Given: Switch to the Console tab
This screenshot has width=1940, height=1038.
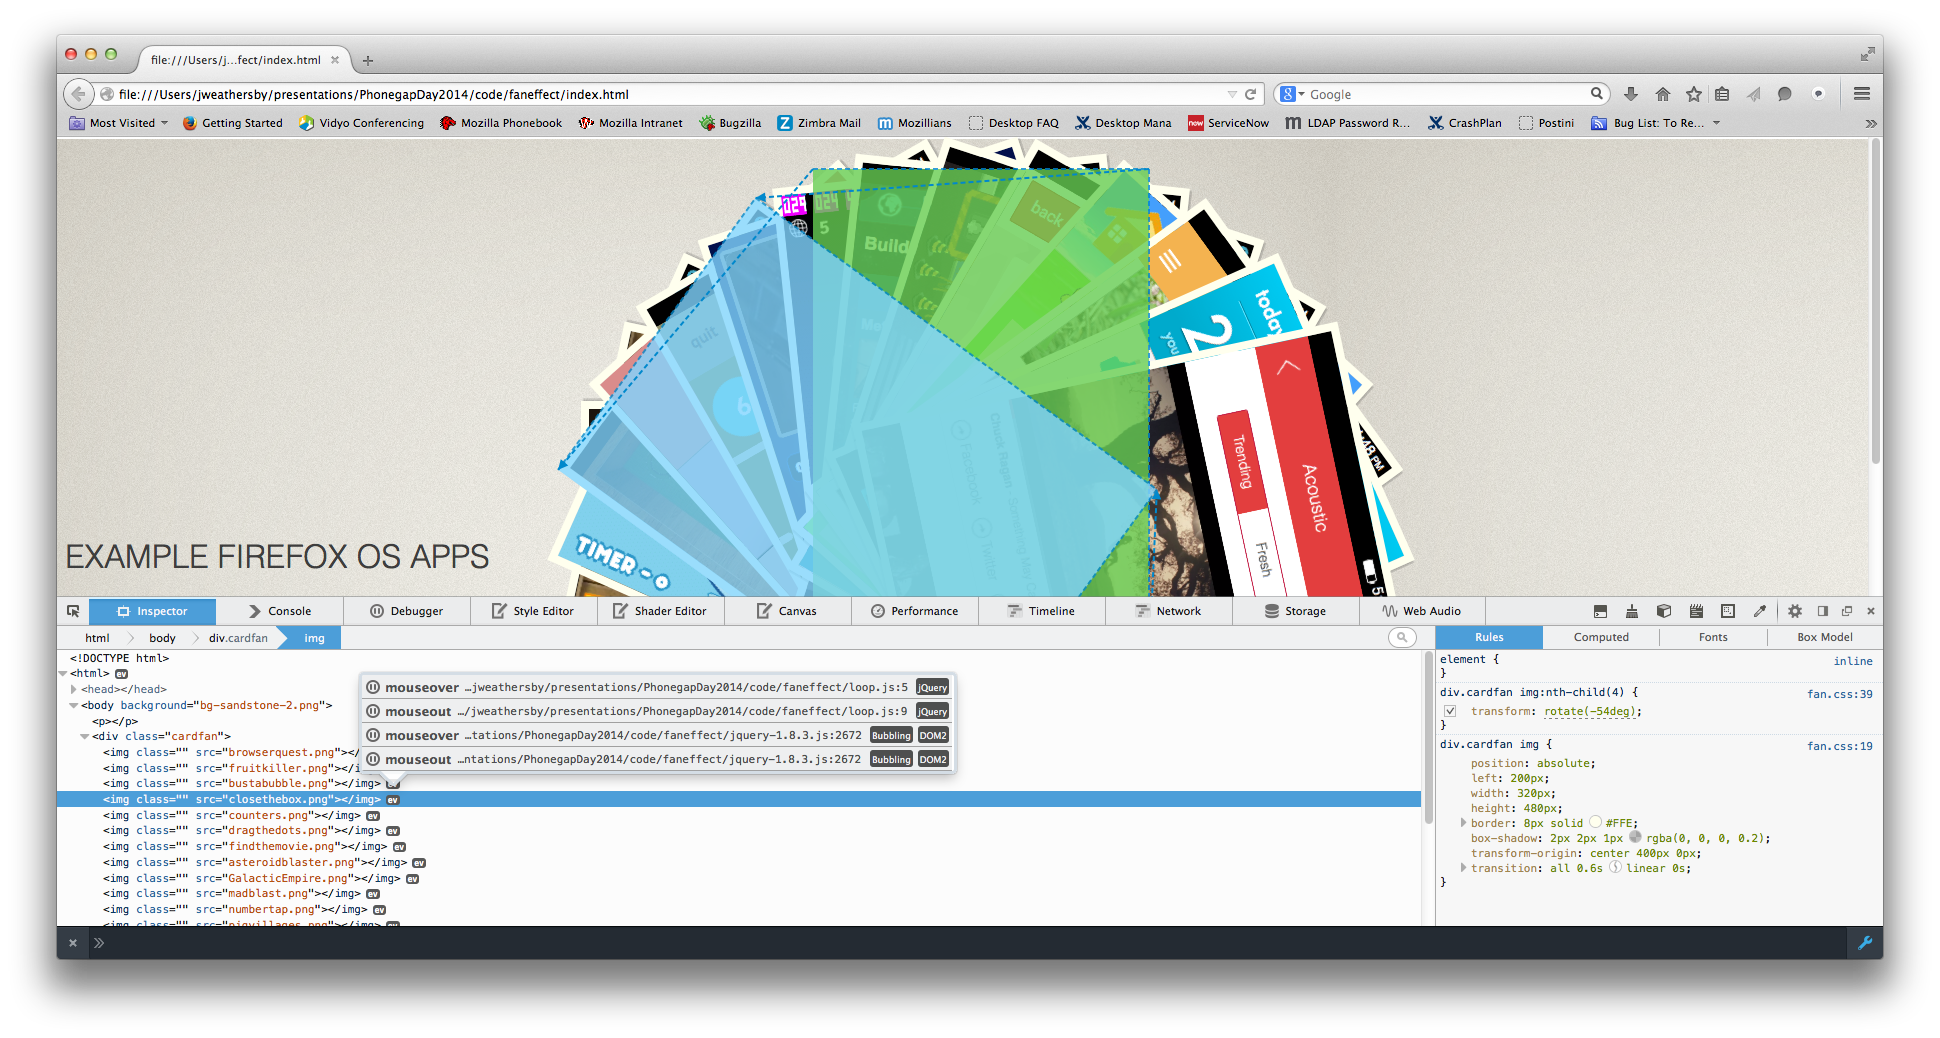Looking at the screenshot, I should pyautogui.click(x=280, y=611).
